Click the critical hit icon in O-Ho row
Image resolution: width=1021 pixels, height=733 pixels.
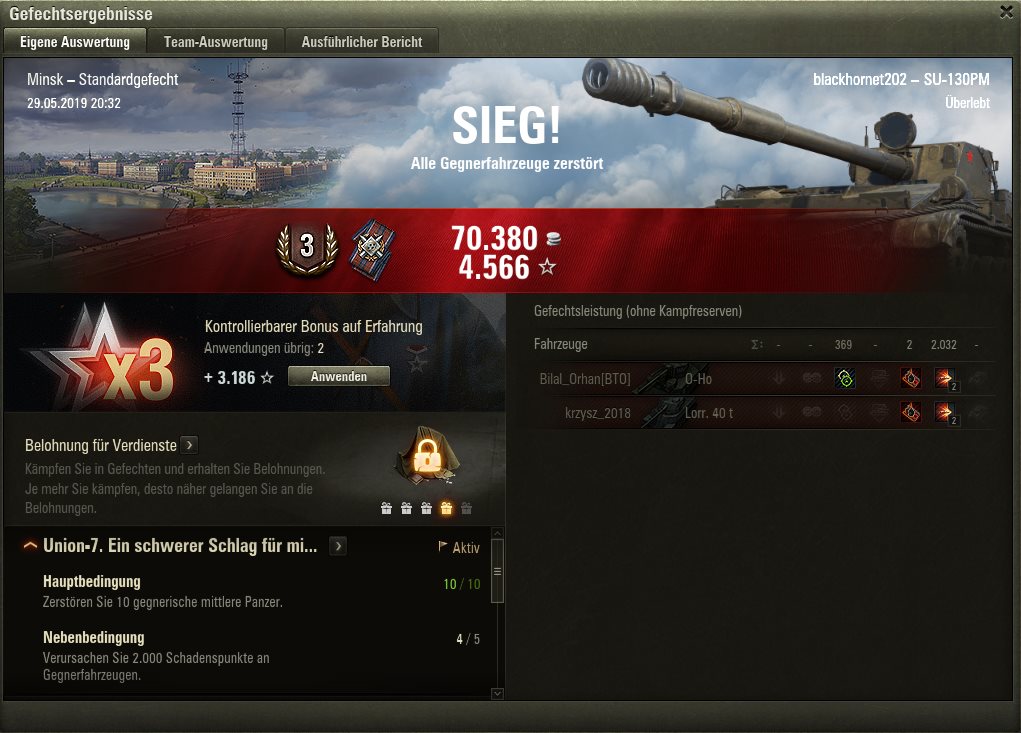(x=910, y=378)
